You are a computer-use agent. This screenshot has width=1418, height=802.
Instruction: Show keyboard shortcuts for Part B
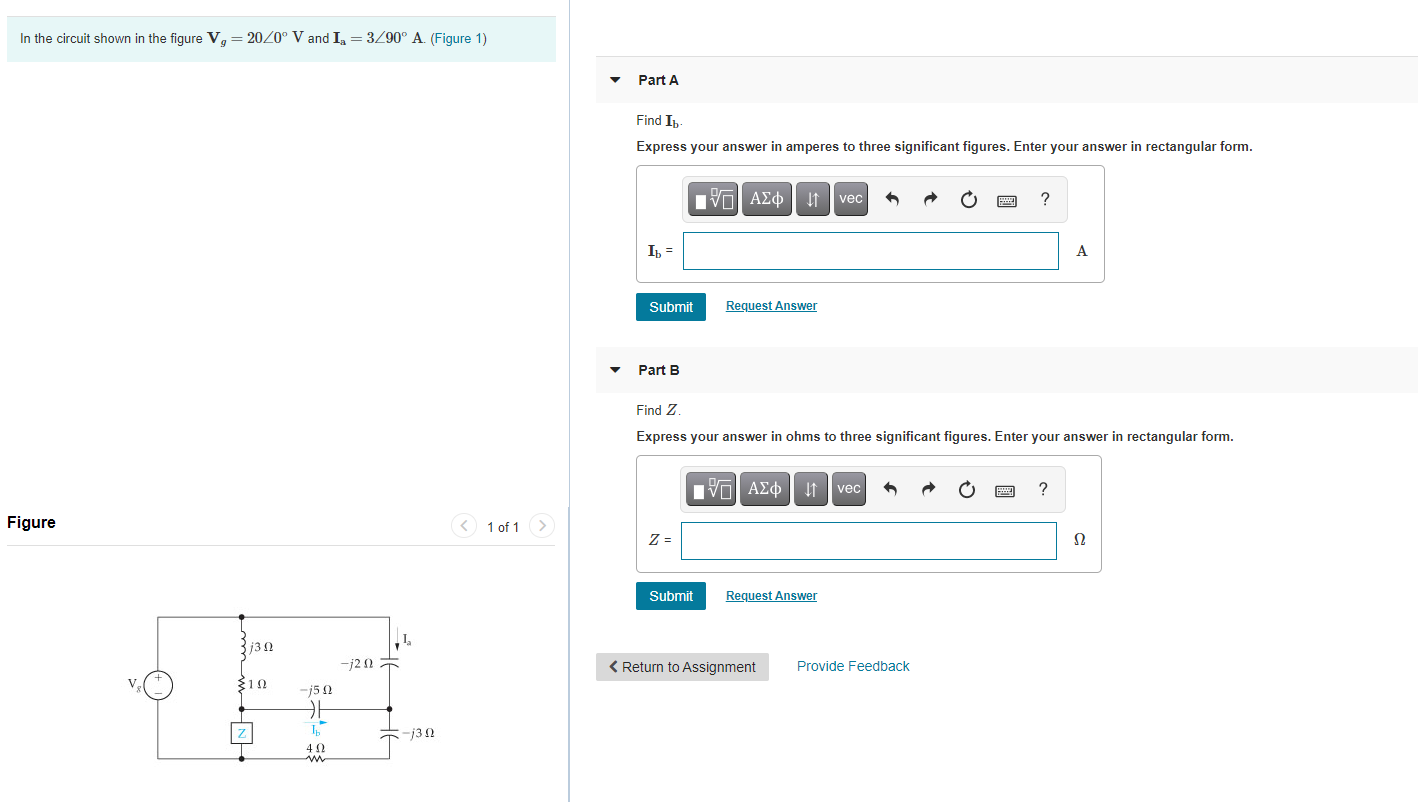[1005, 490]
